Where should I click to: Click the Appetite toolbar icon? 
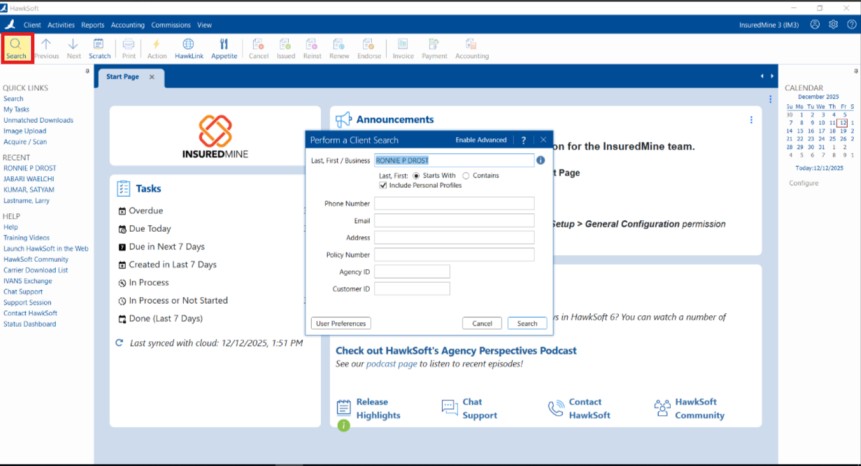(x=224, y=45)
